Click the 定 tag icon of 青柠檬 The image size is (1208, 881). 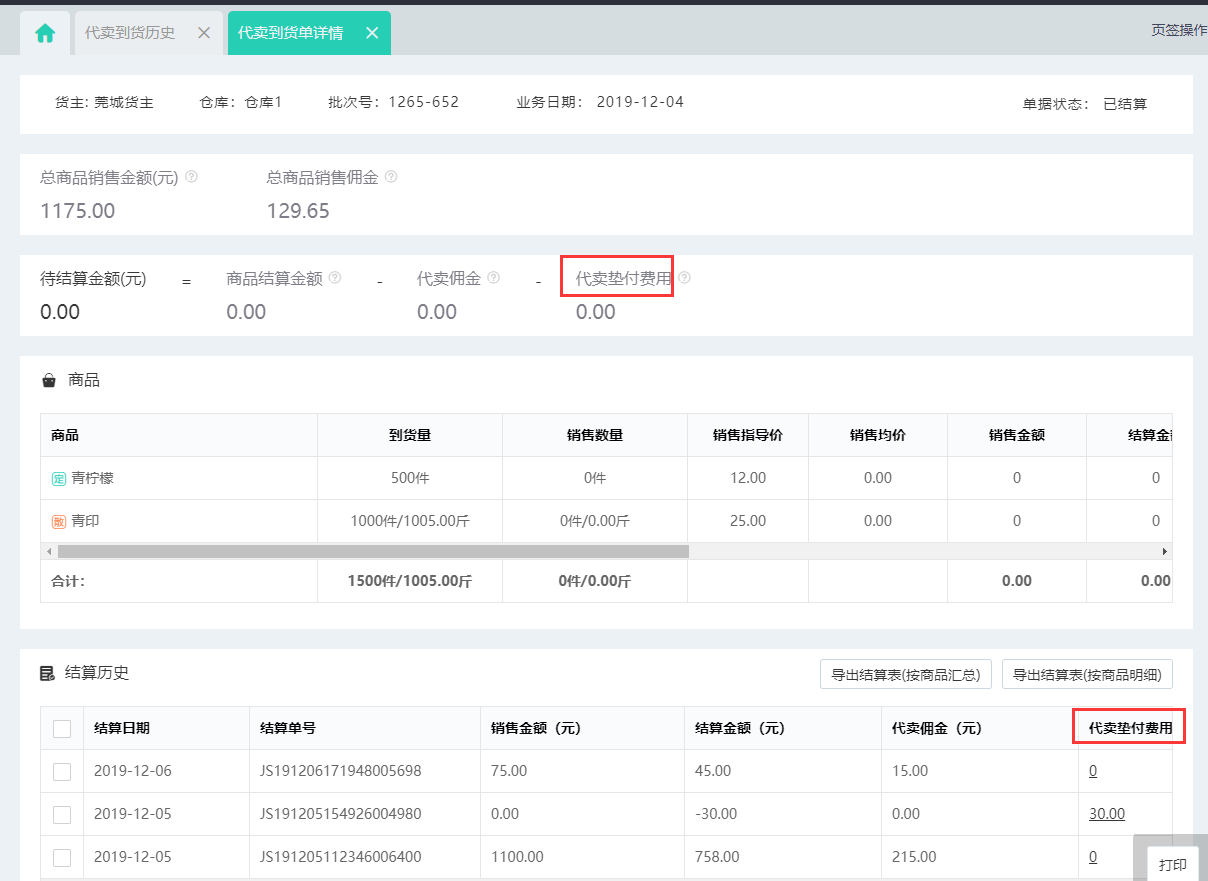(58, 479)
